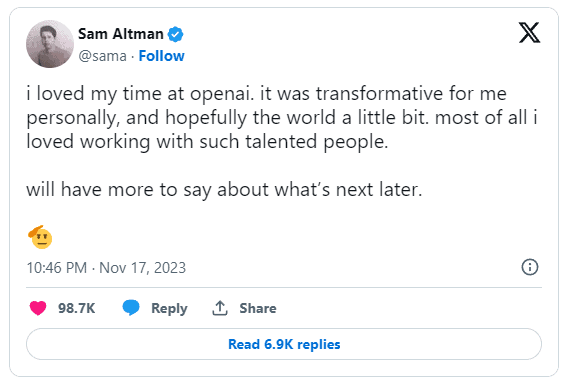Click the @sama handle
The image size is (566, 381).
click(x=103, y=56)
